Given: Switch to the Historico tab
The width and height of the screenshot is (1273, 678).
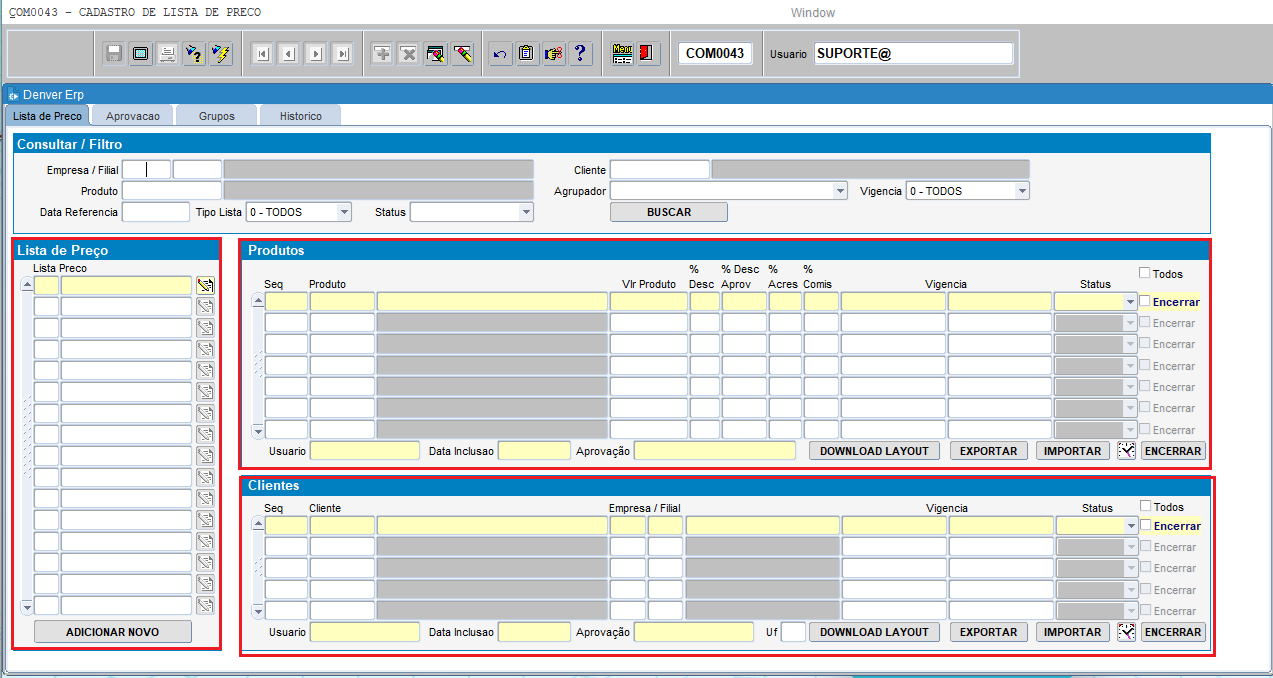Looking at the screenshot, I should [301, 116].
